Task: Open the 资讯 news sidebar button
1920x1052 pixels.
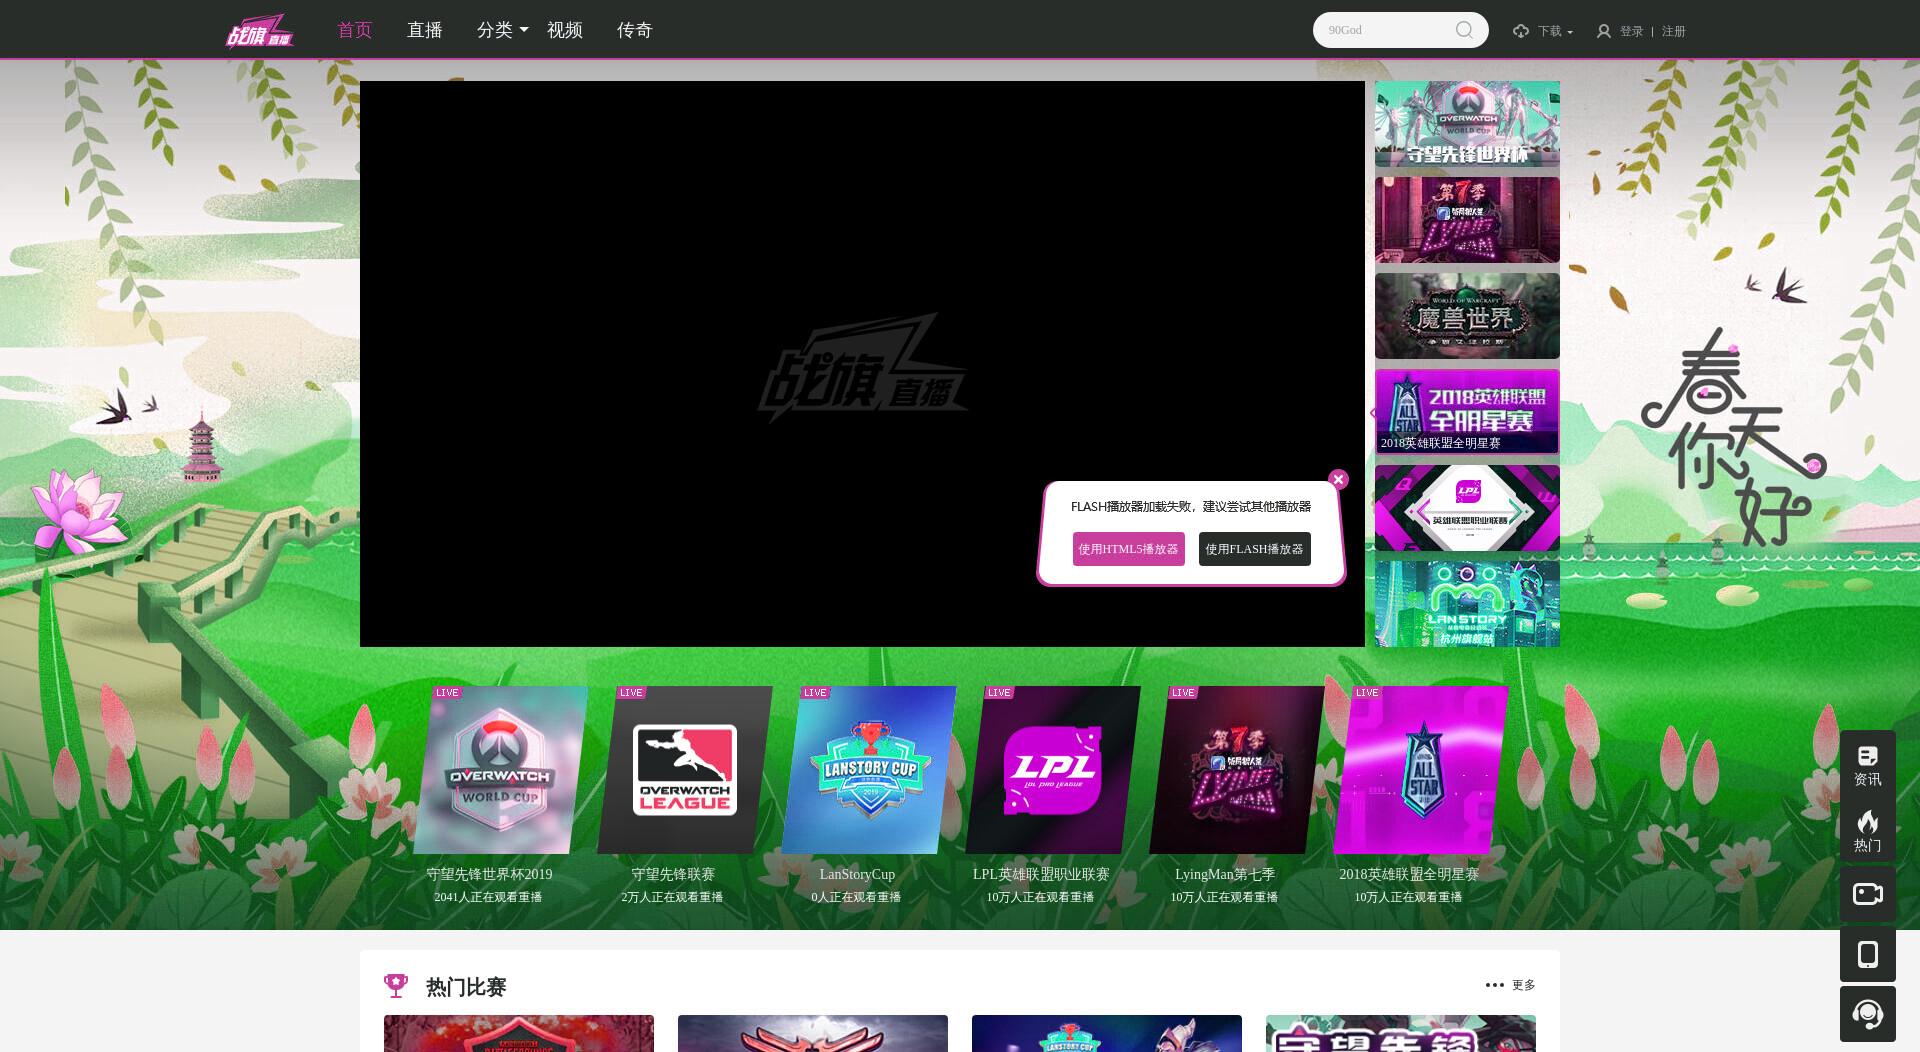Action: 1867,765
